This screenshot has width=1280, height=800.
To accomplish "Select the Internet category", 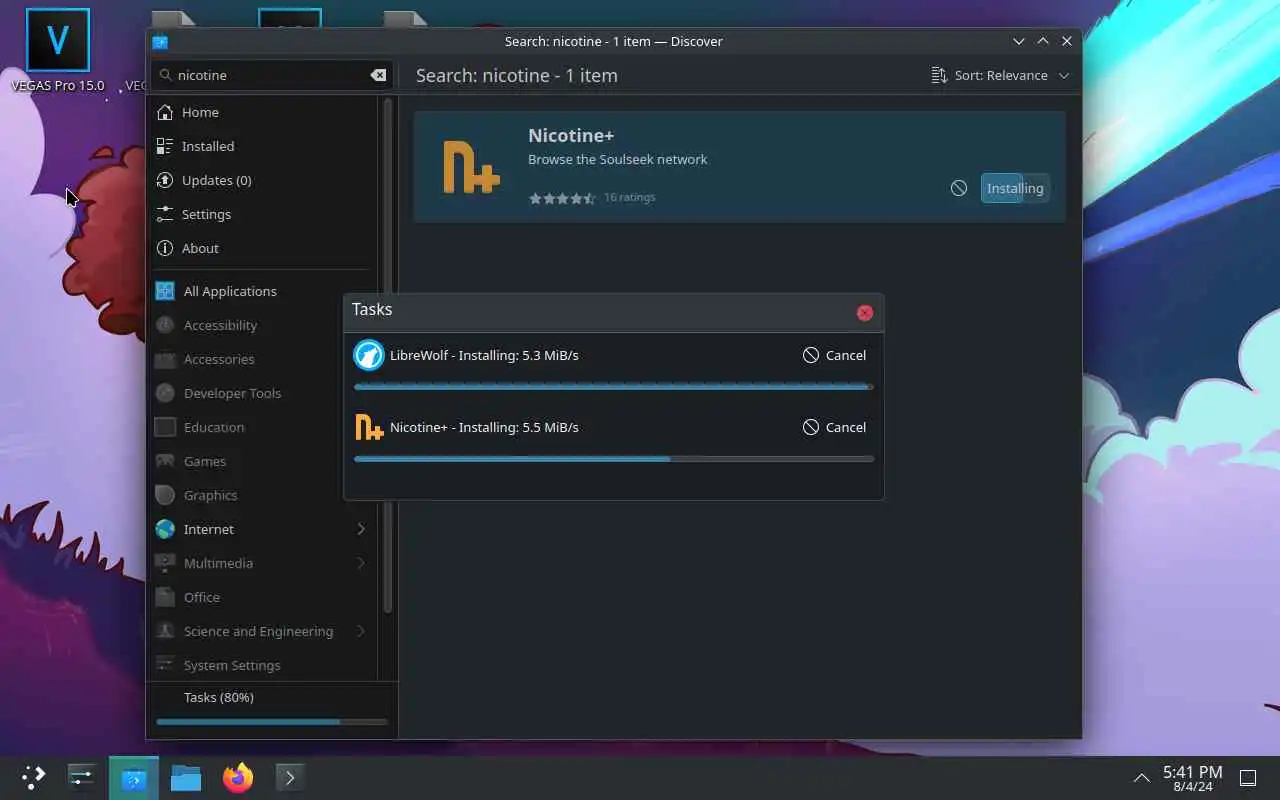I will coord(262,529).
